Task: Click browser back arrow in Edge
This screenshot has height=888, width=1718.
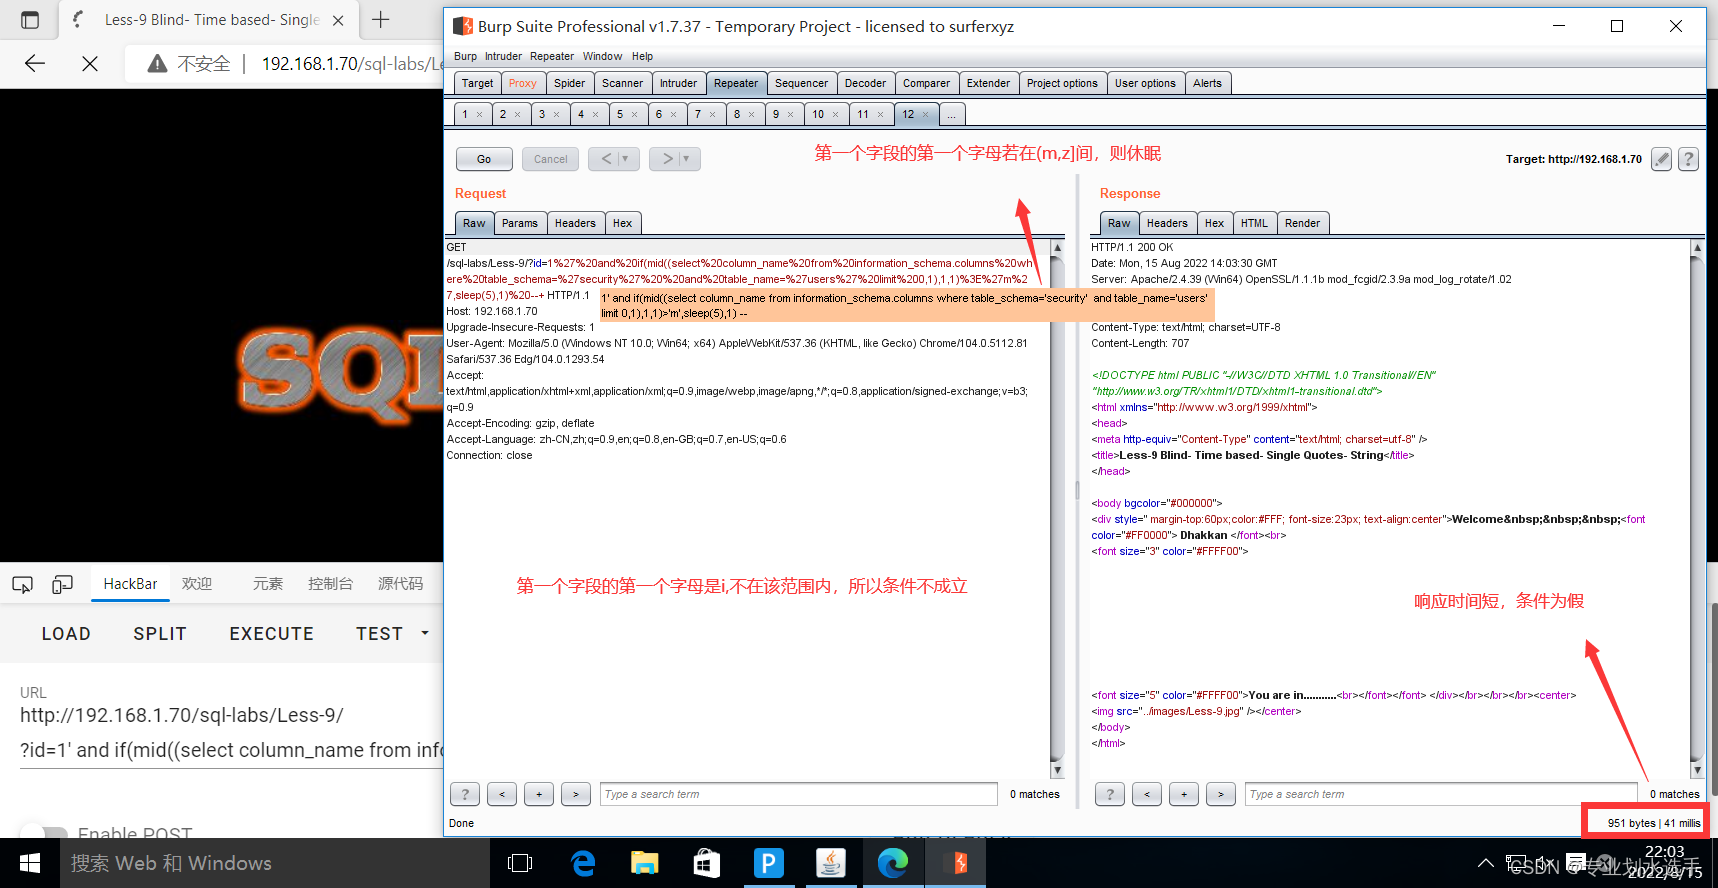Action: [x=35, y=64]
